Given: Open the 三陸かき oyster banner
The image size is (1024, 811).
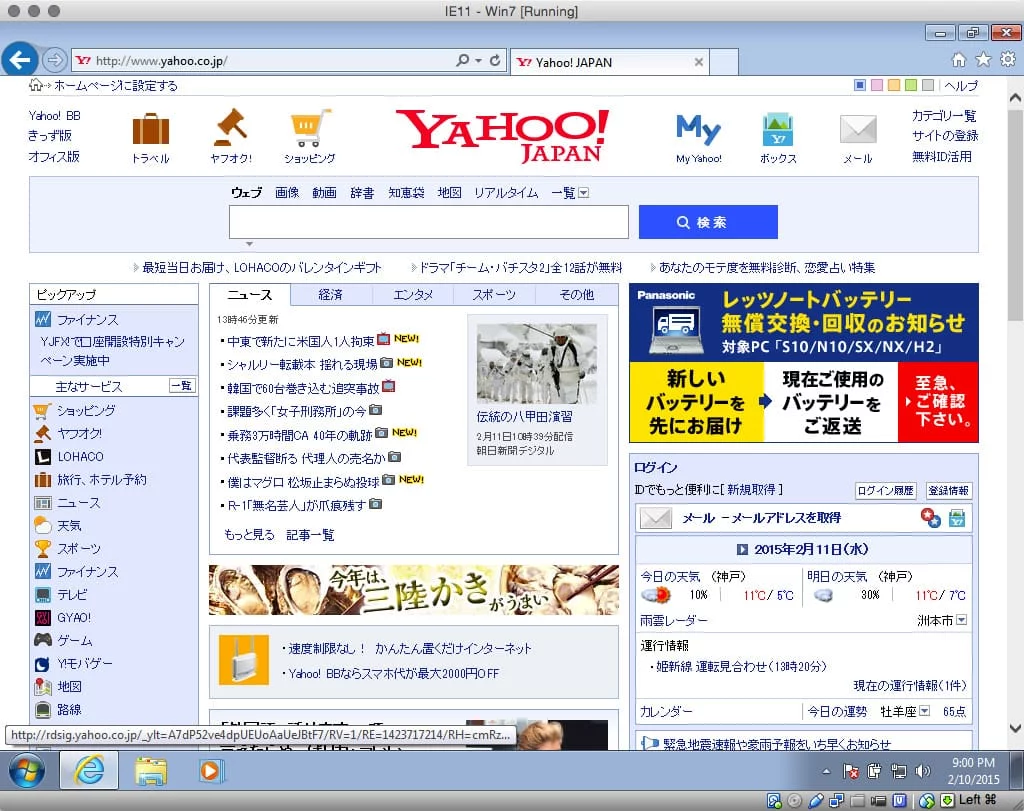Looking at the screenshot, I should (x=413, y=590).
